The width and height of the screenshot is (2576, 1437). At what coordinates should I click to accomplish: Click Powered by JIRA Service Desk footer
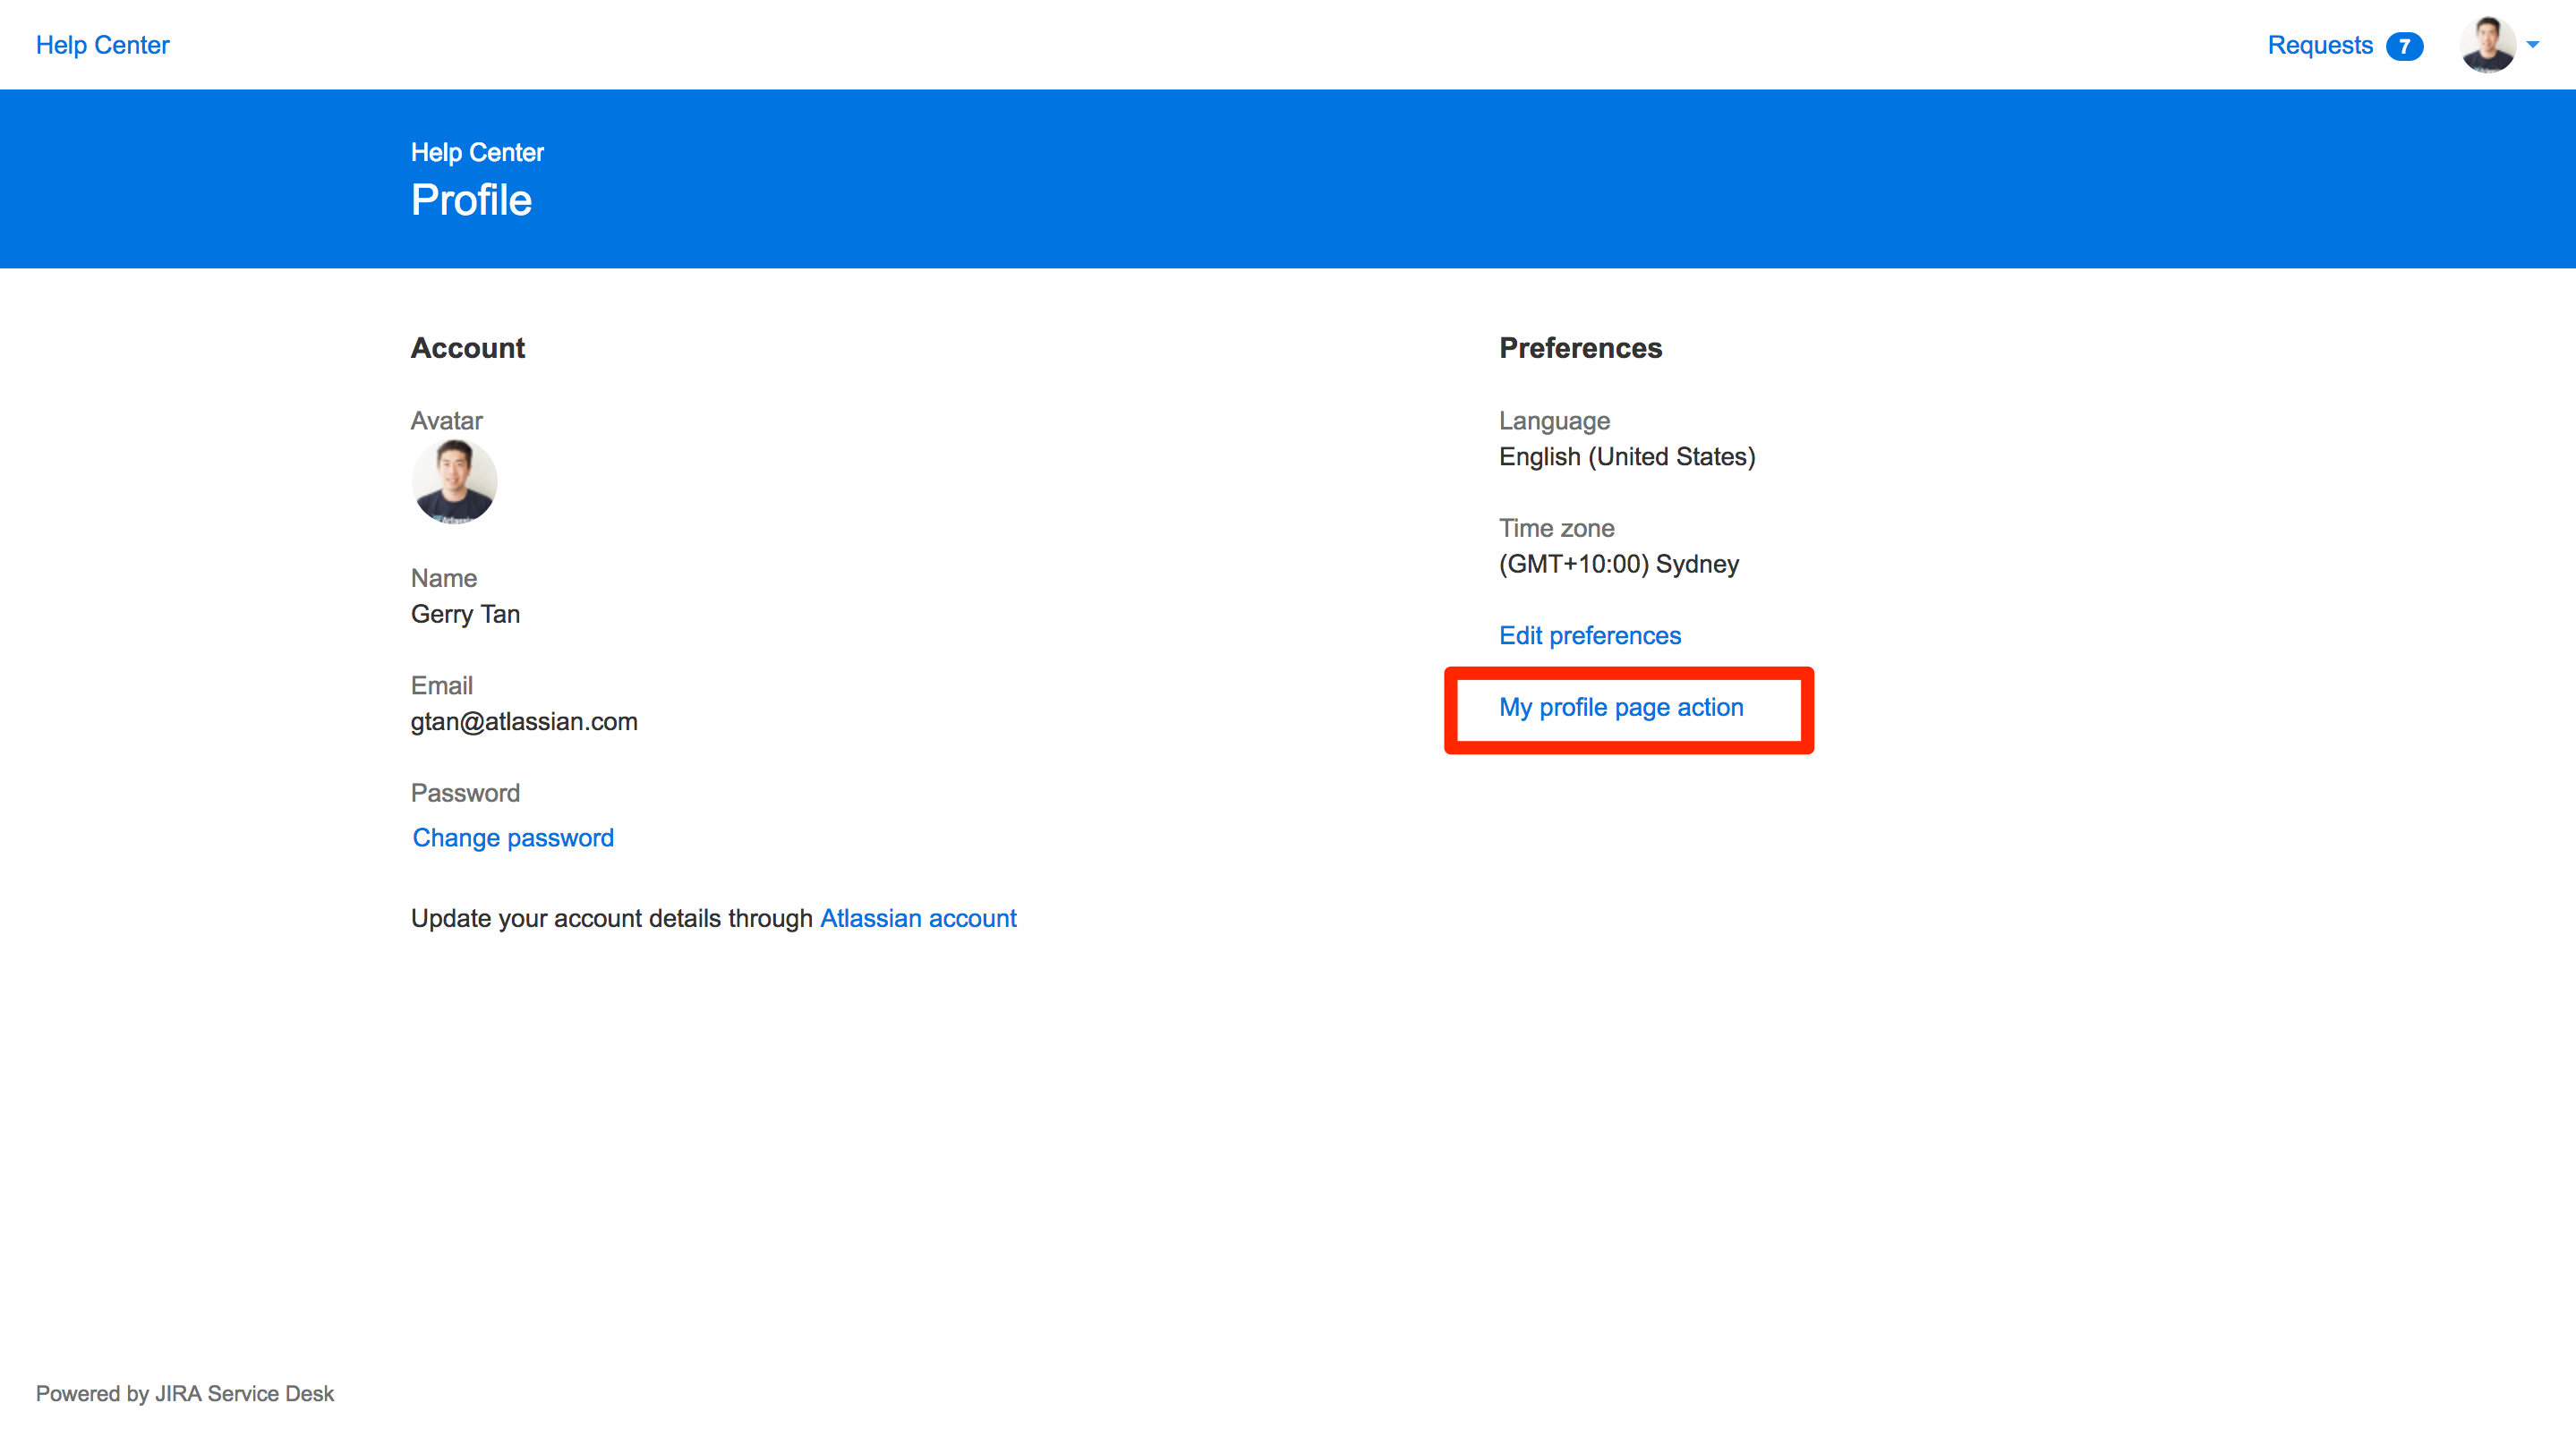[x=185, y=1393]
